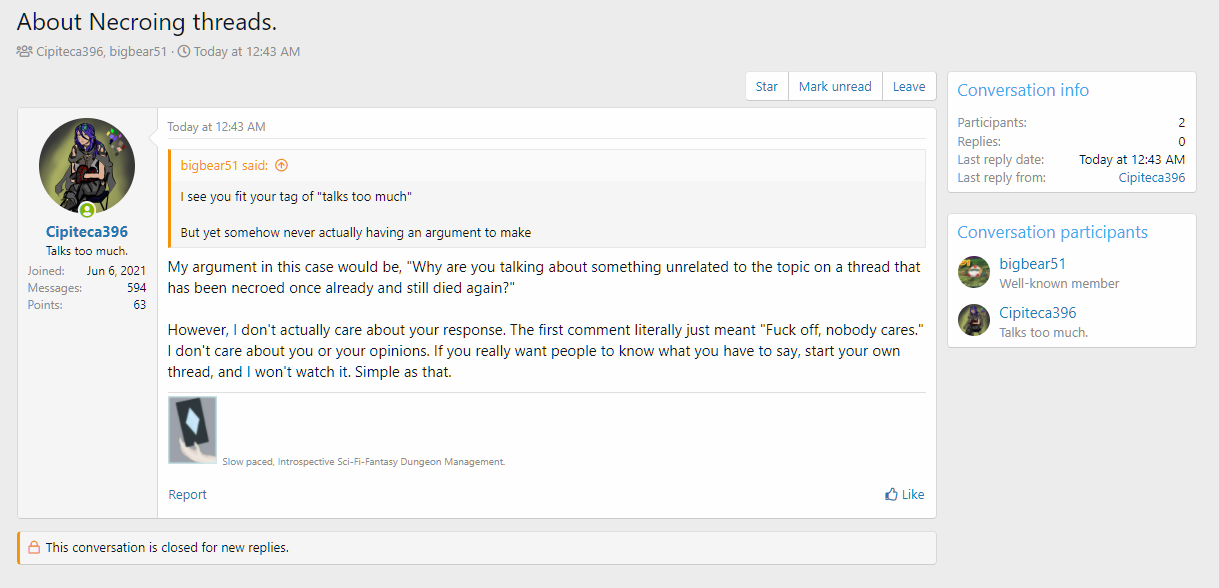Click the signature book cover thumbnail
The width and height of the screenshot is (1219, 588).
click(192, 430)
